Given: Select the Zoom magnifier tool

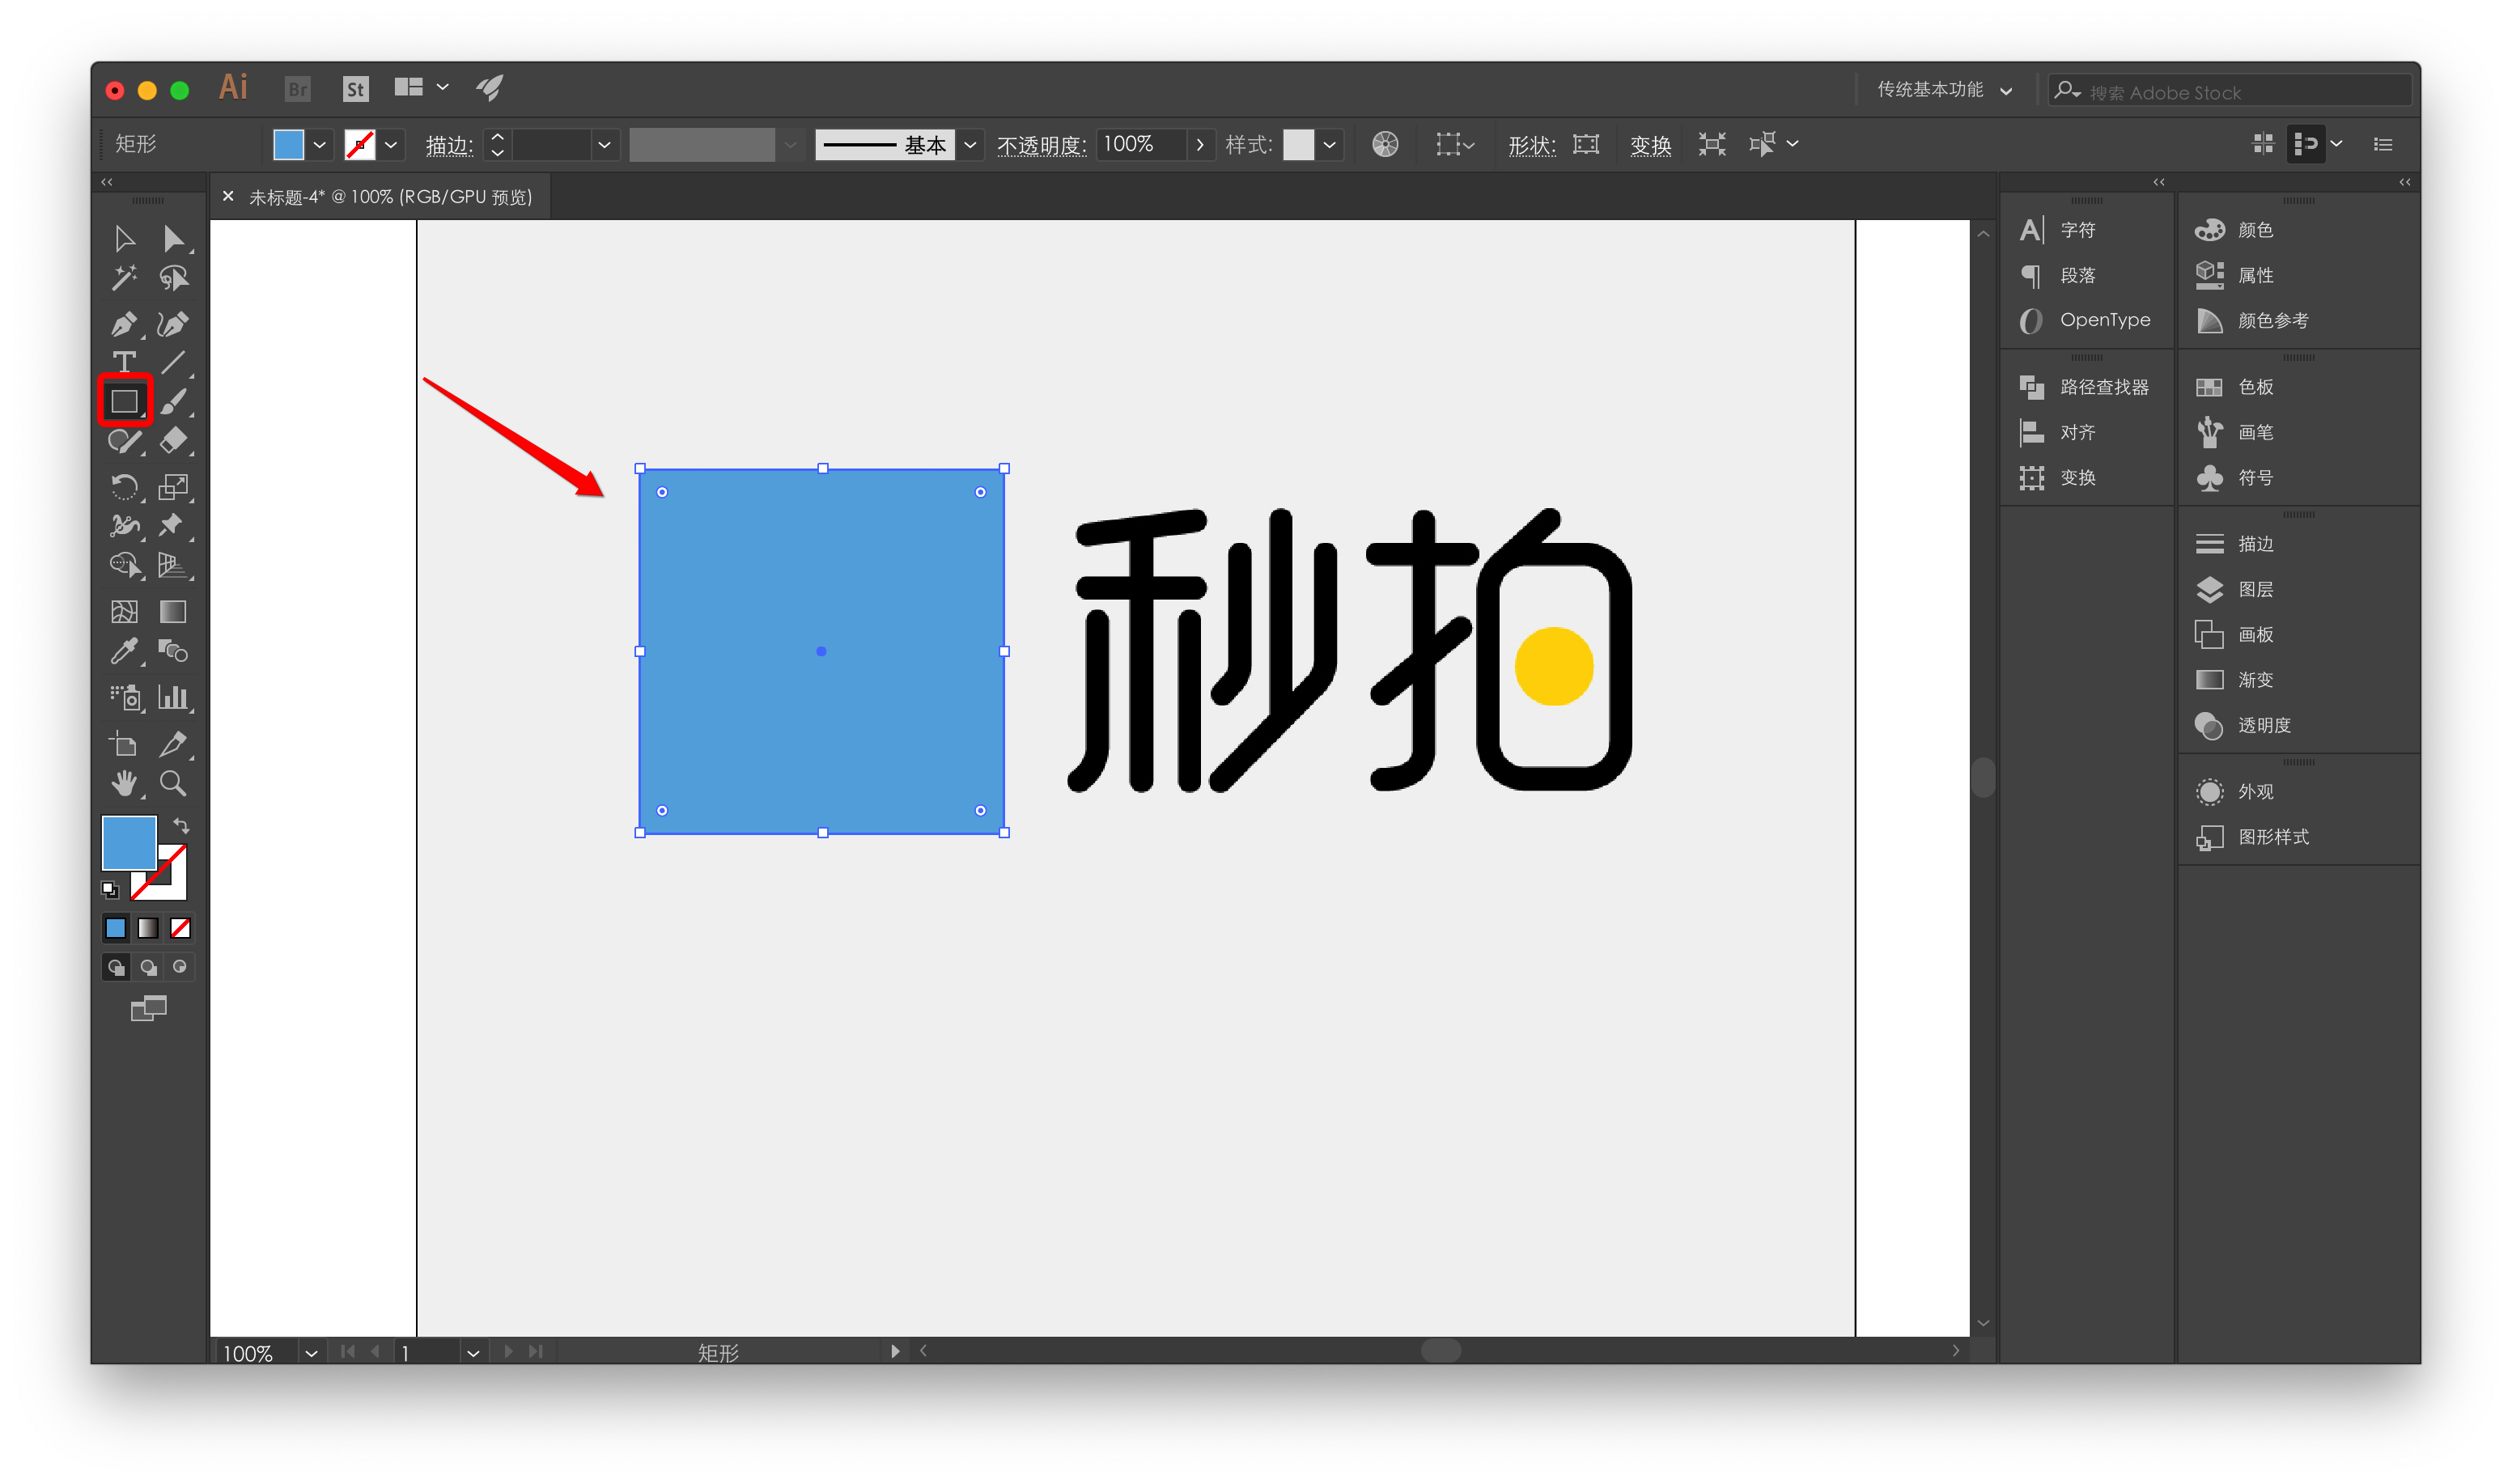Looking at the screenshot, I should pos(173,783).
